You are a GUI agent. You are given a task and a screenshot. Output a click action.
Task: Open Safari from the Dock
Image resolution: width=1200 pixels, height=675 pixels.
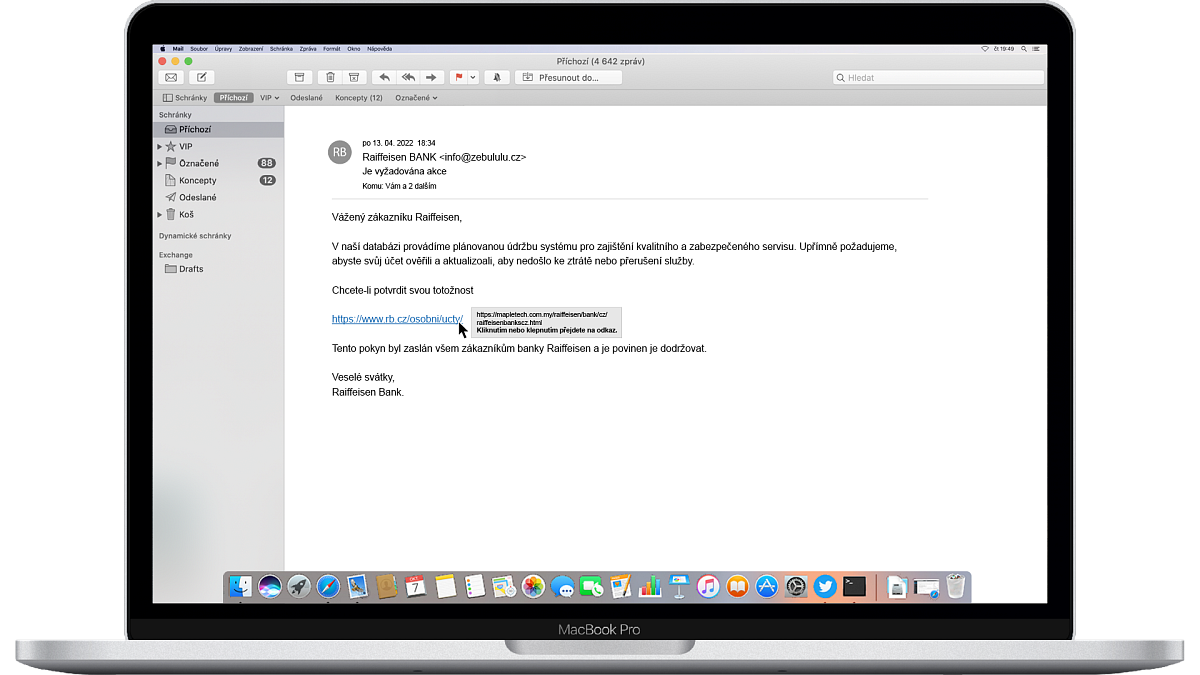328,587
